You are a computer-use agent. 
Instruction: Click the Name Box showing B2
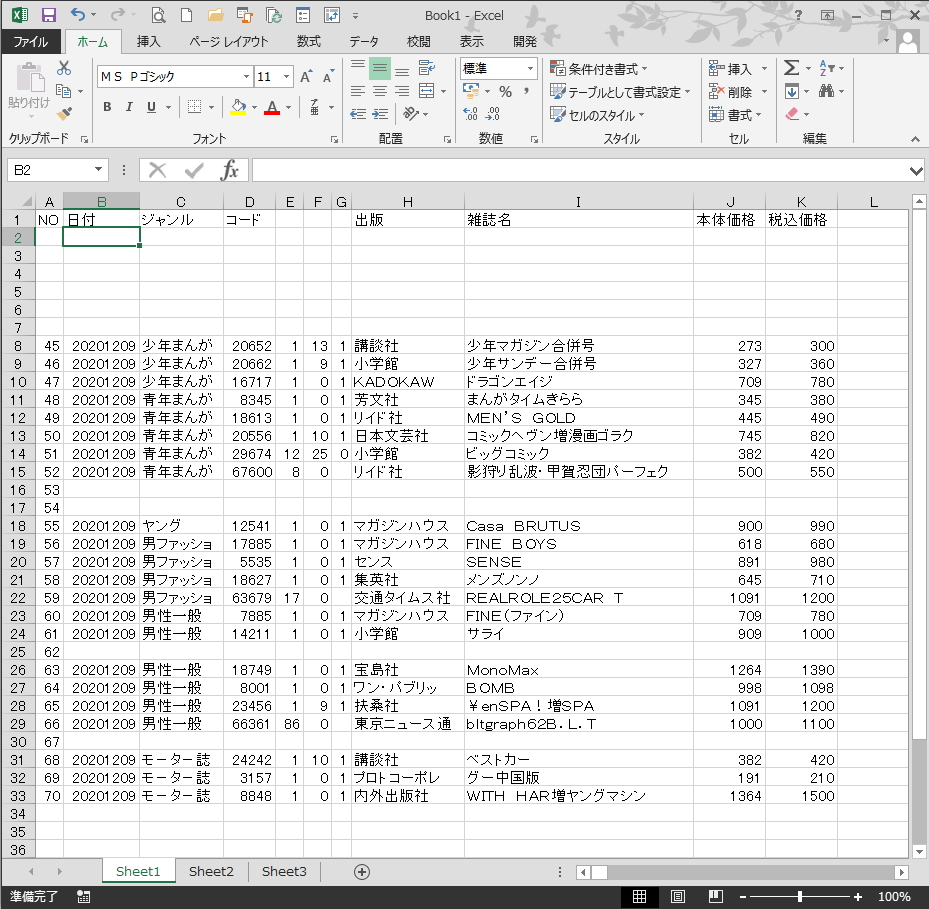[x=57, y=171]
